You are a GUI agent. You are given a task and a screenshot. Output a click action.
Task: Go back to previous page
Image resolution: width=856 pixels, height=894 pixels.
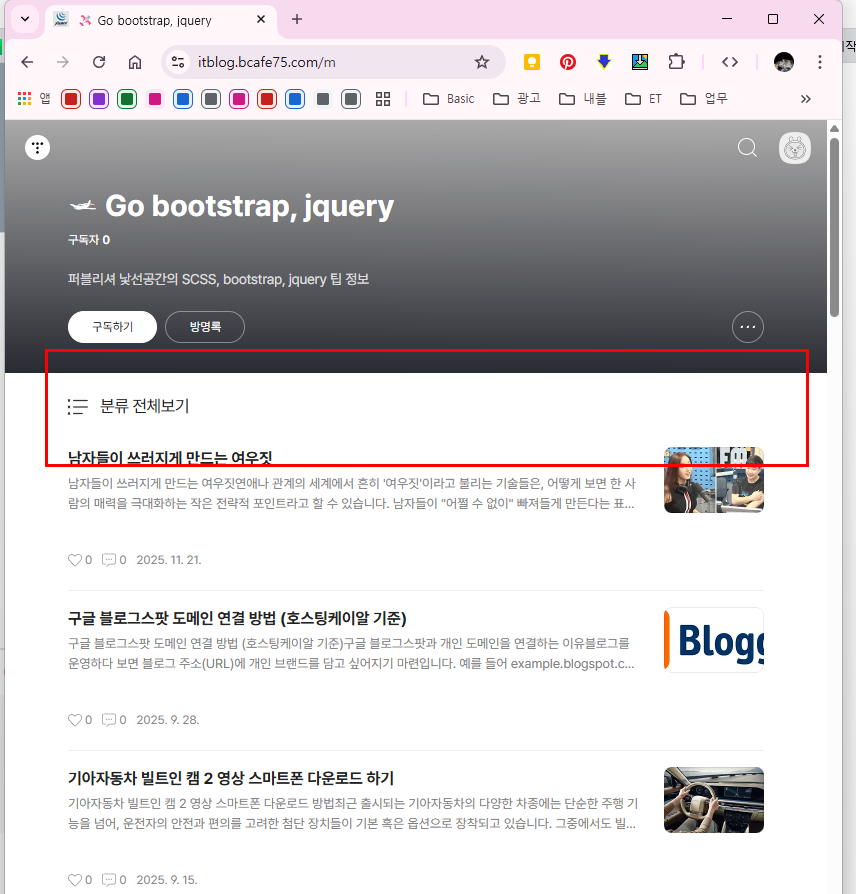27,62
